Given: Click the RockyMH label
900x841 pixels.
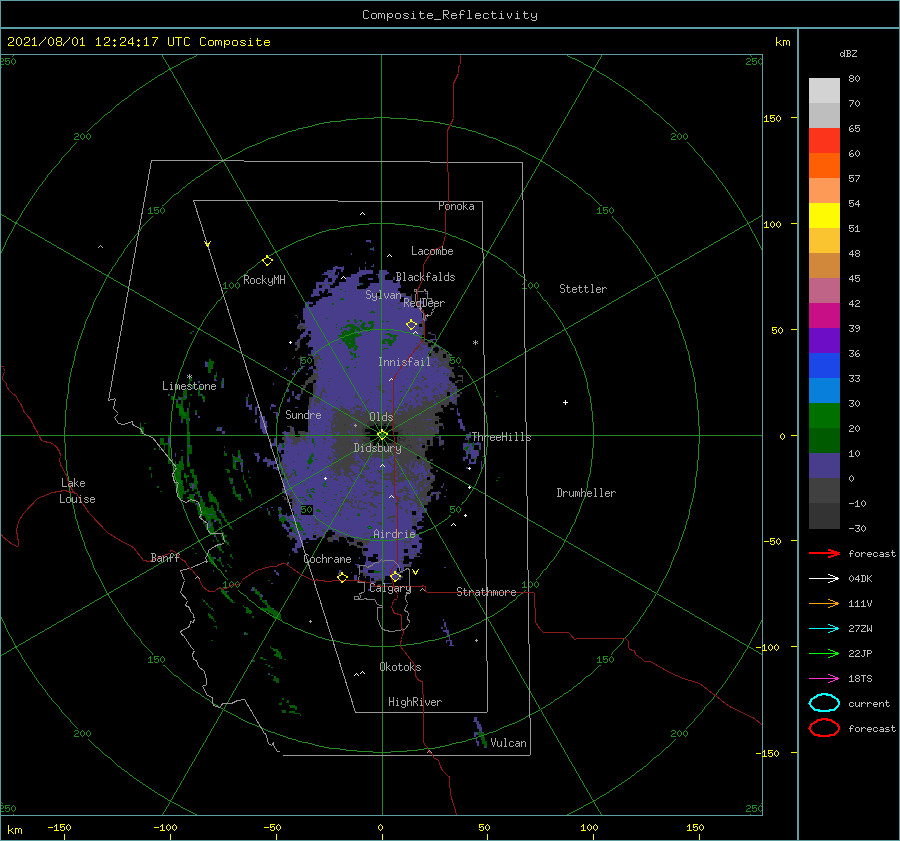Looking at the screenshot, I should click(264, 280).
